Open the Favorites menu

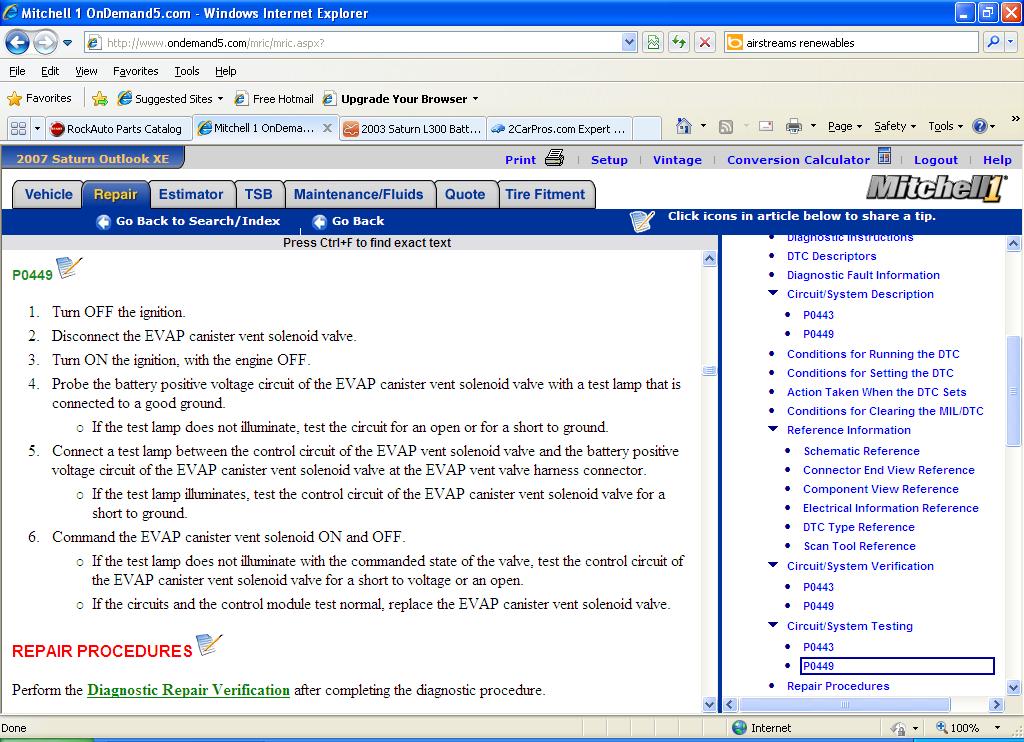[135, 71]
